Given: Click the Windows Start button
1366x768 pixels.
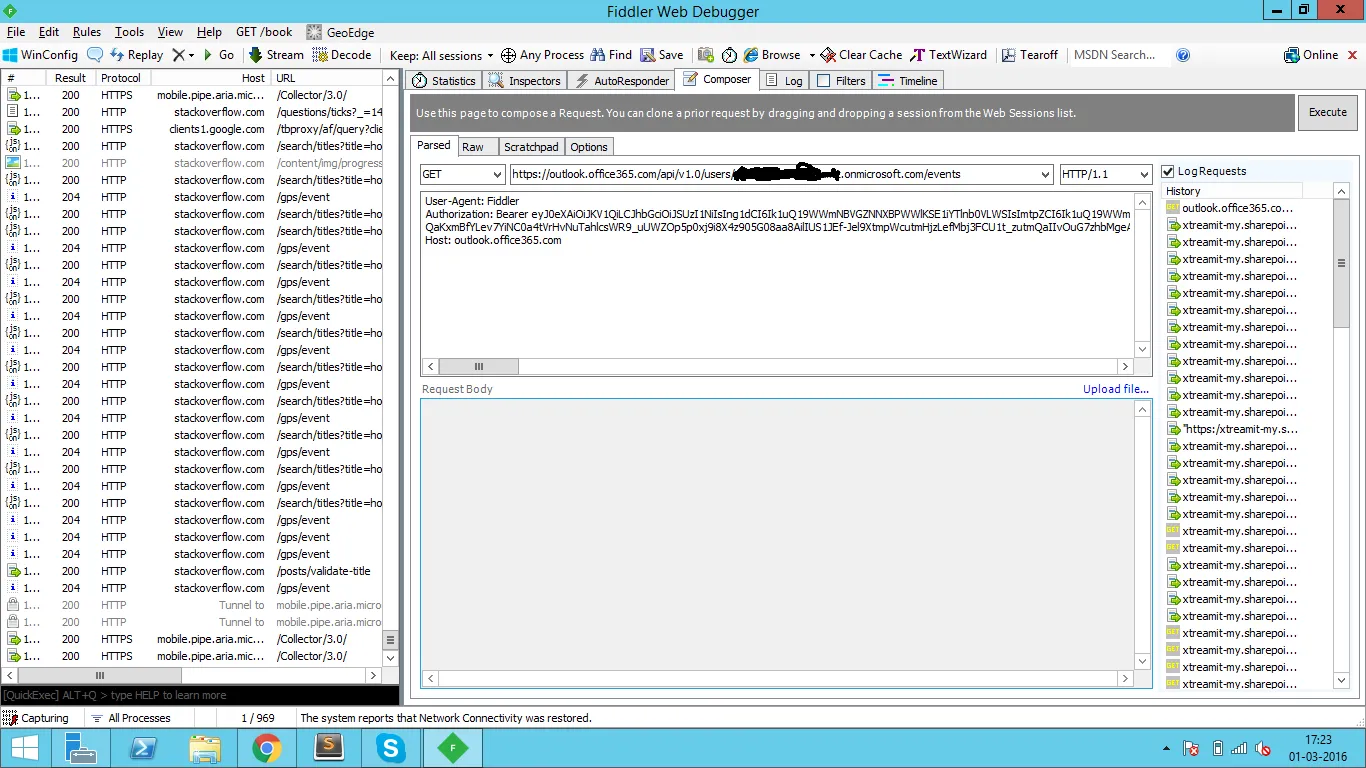Looking at the screenshot, I should point(23,748).
